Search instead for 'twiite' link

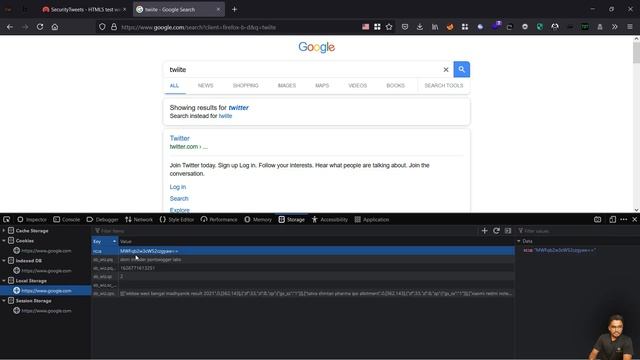pos(225,116)
